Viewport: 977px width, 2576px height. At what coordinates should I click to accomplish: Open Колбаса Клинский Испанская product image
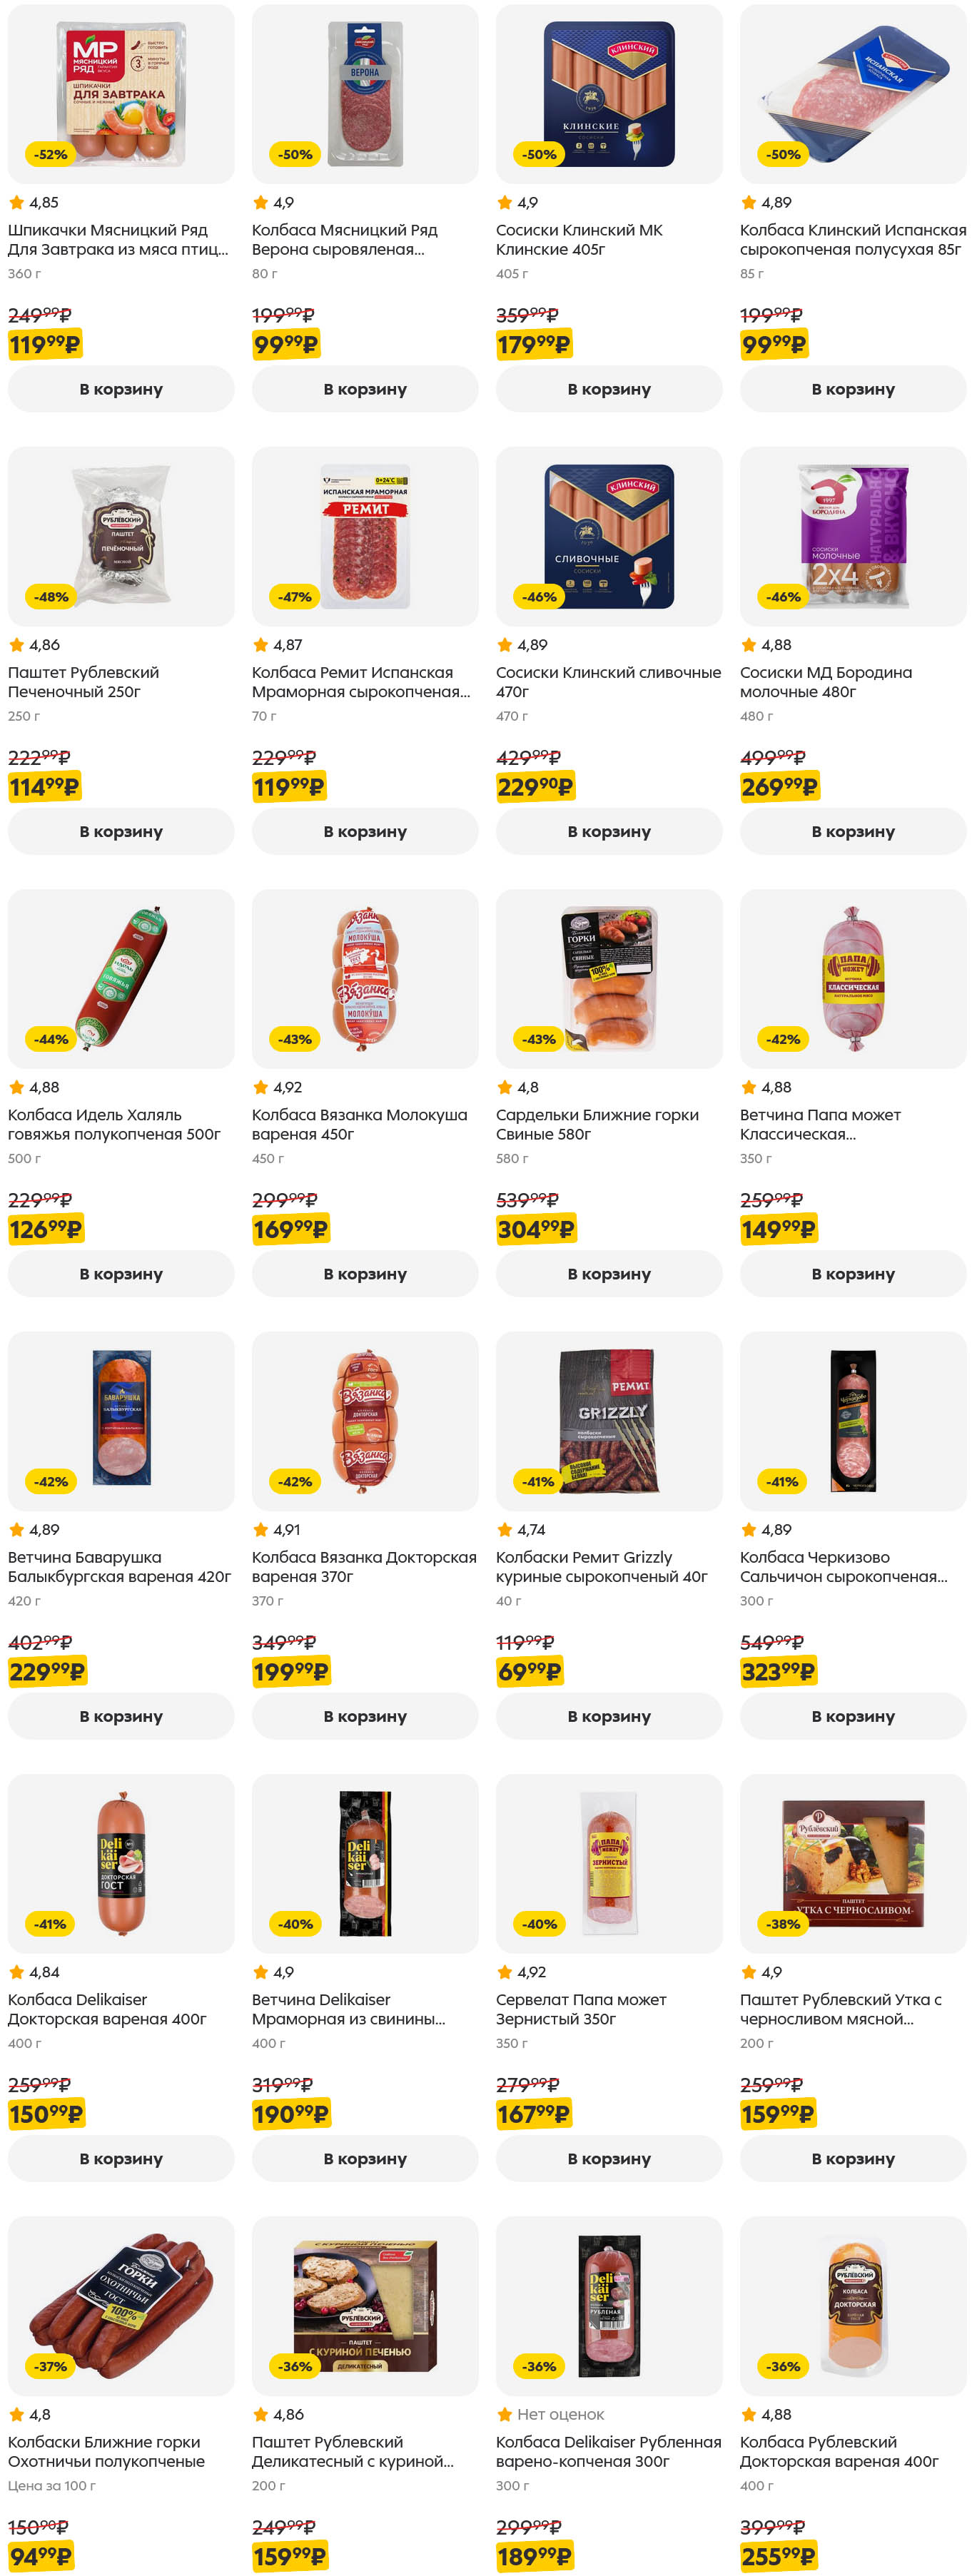click(852, 94)
